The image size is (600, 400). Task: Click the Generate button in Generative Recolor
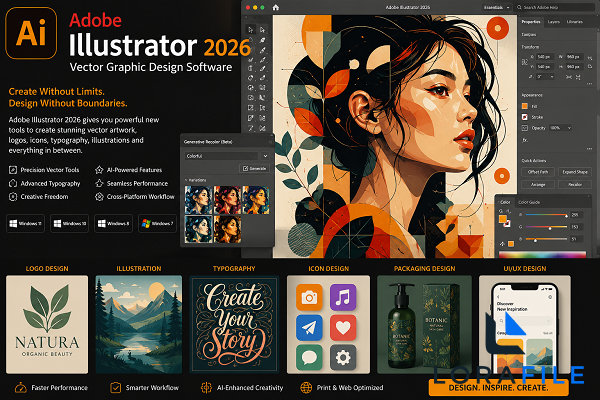tap(254, 168)
